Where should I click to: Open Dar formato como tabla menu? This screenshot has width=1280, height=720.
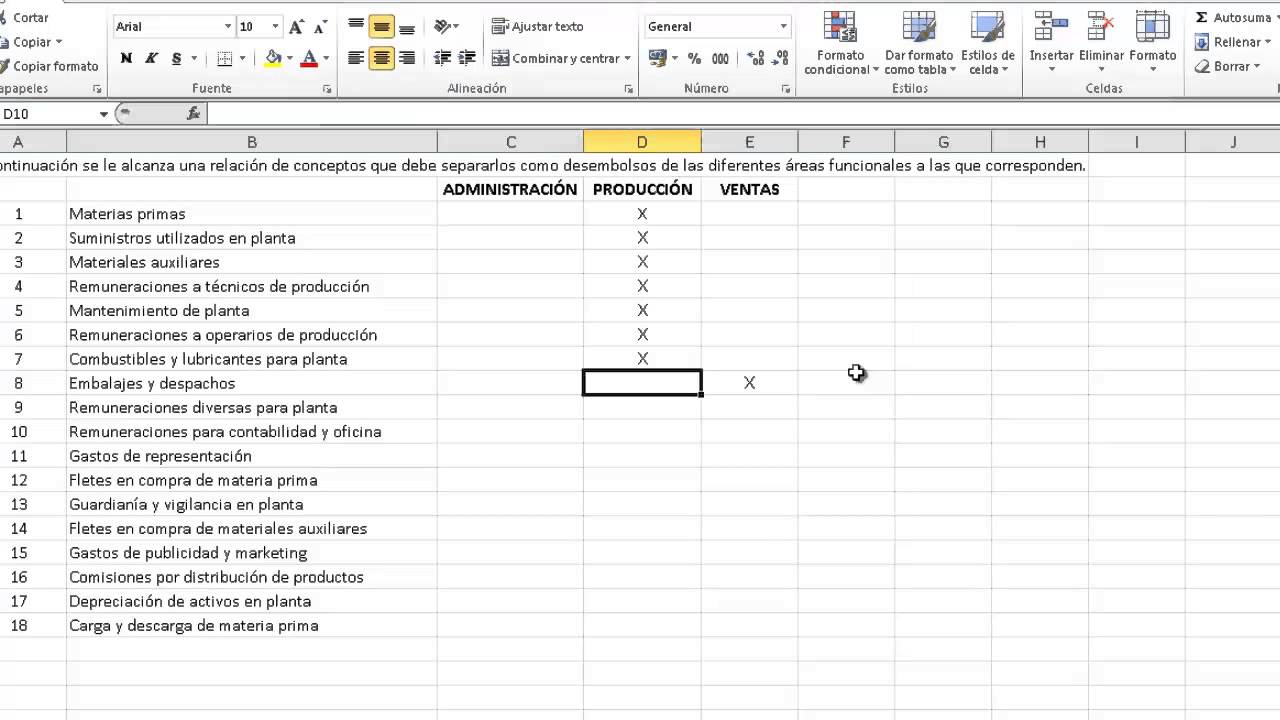coord(919,43)
